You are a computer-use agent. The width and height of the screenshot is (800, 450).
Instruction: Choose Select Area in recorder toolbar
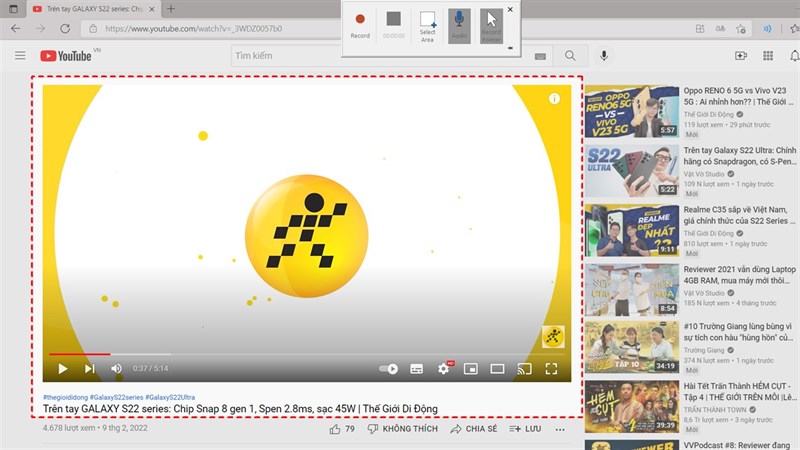pos(427,26)
